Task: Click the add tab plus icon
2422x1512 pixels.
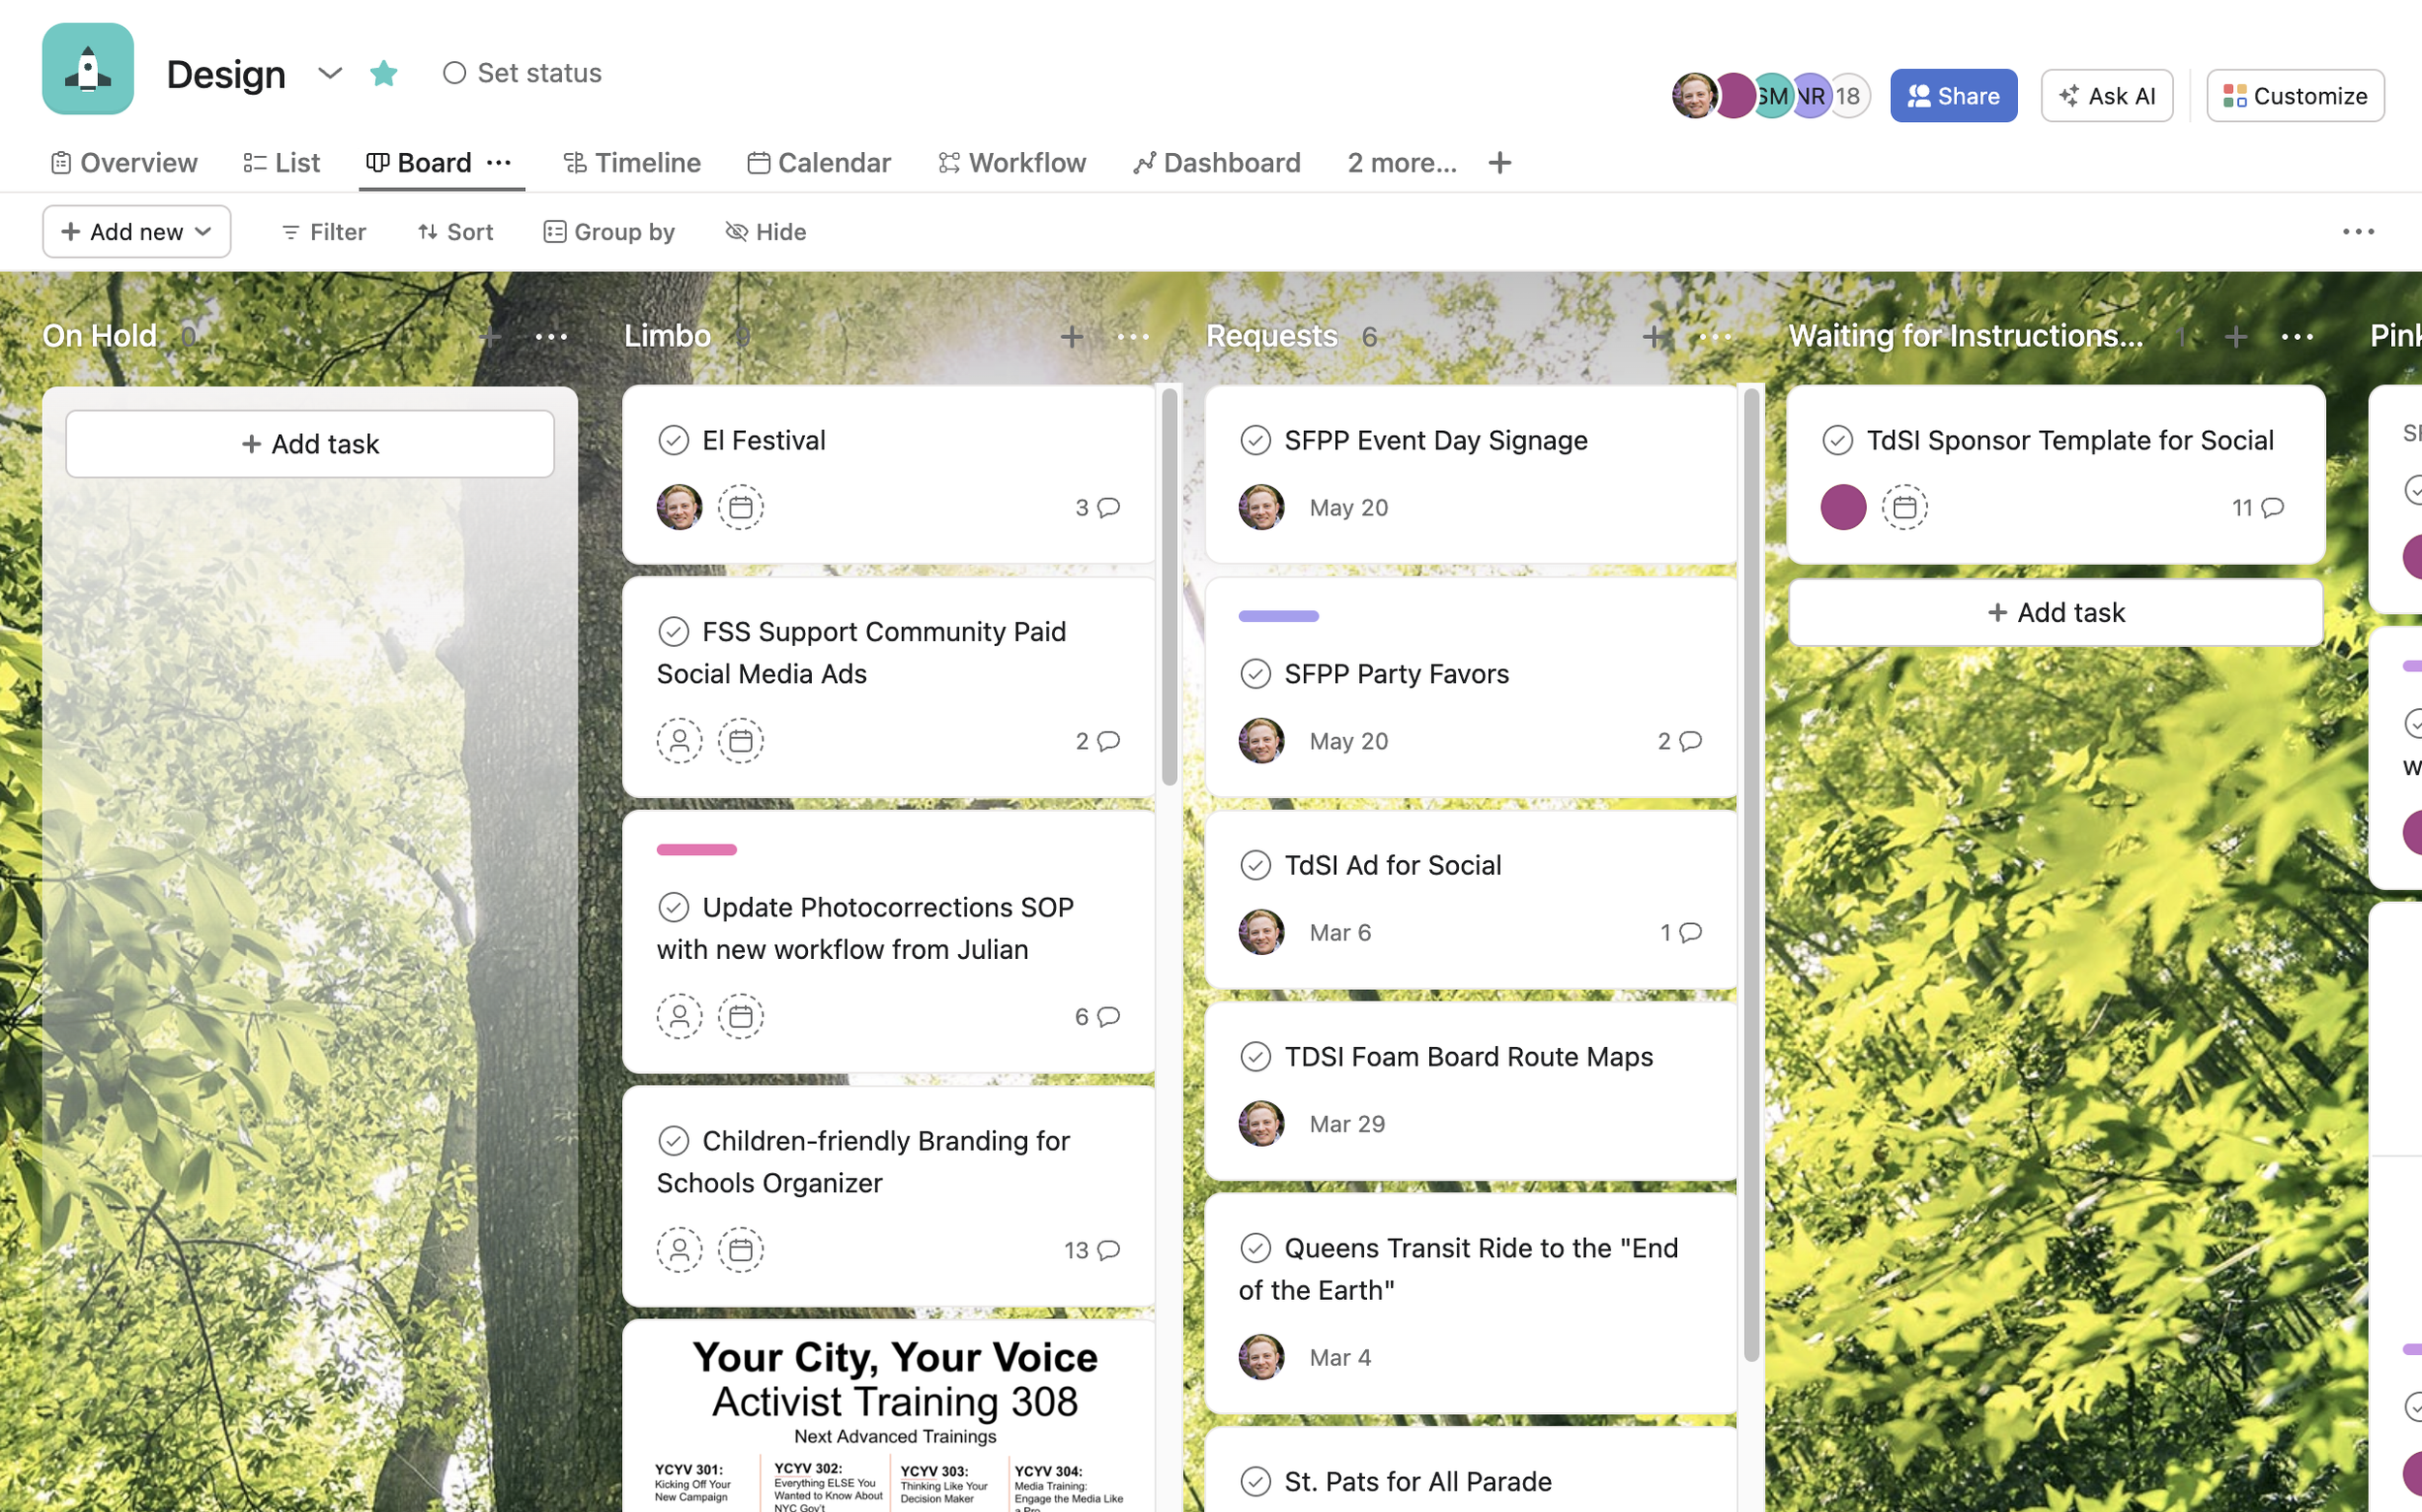Action: pos(1499,163)
